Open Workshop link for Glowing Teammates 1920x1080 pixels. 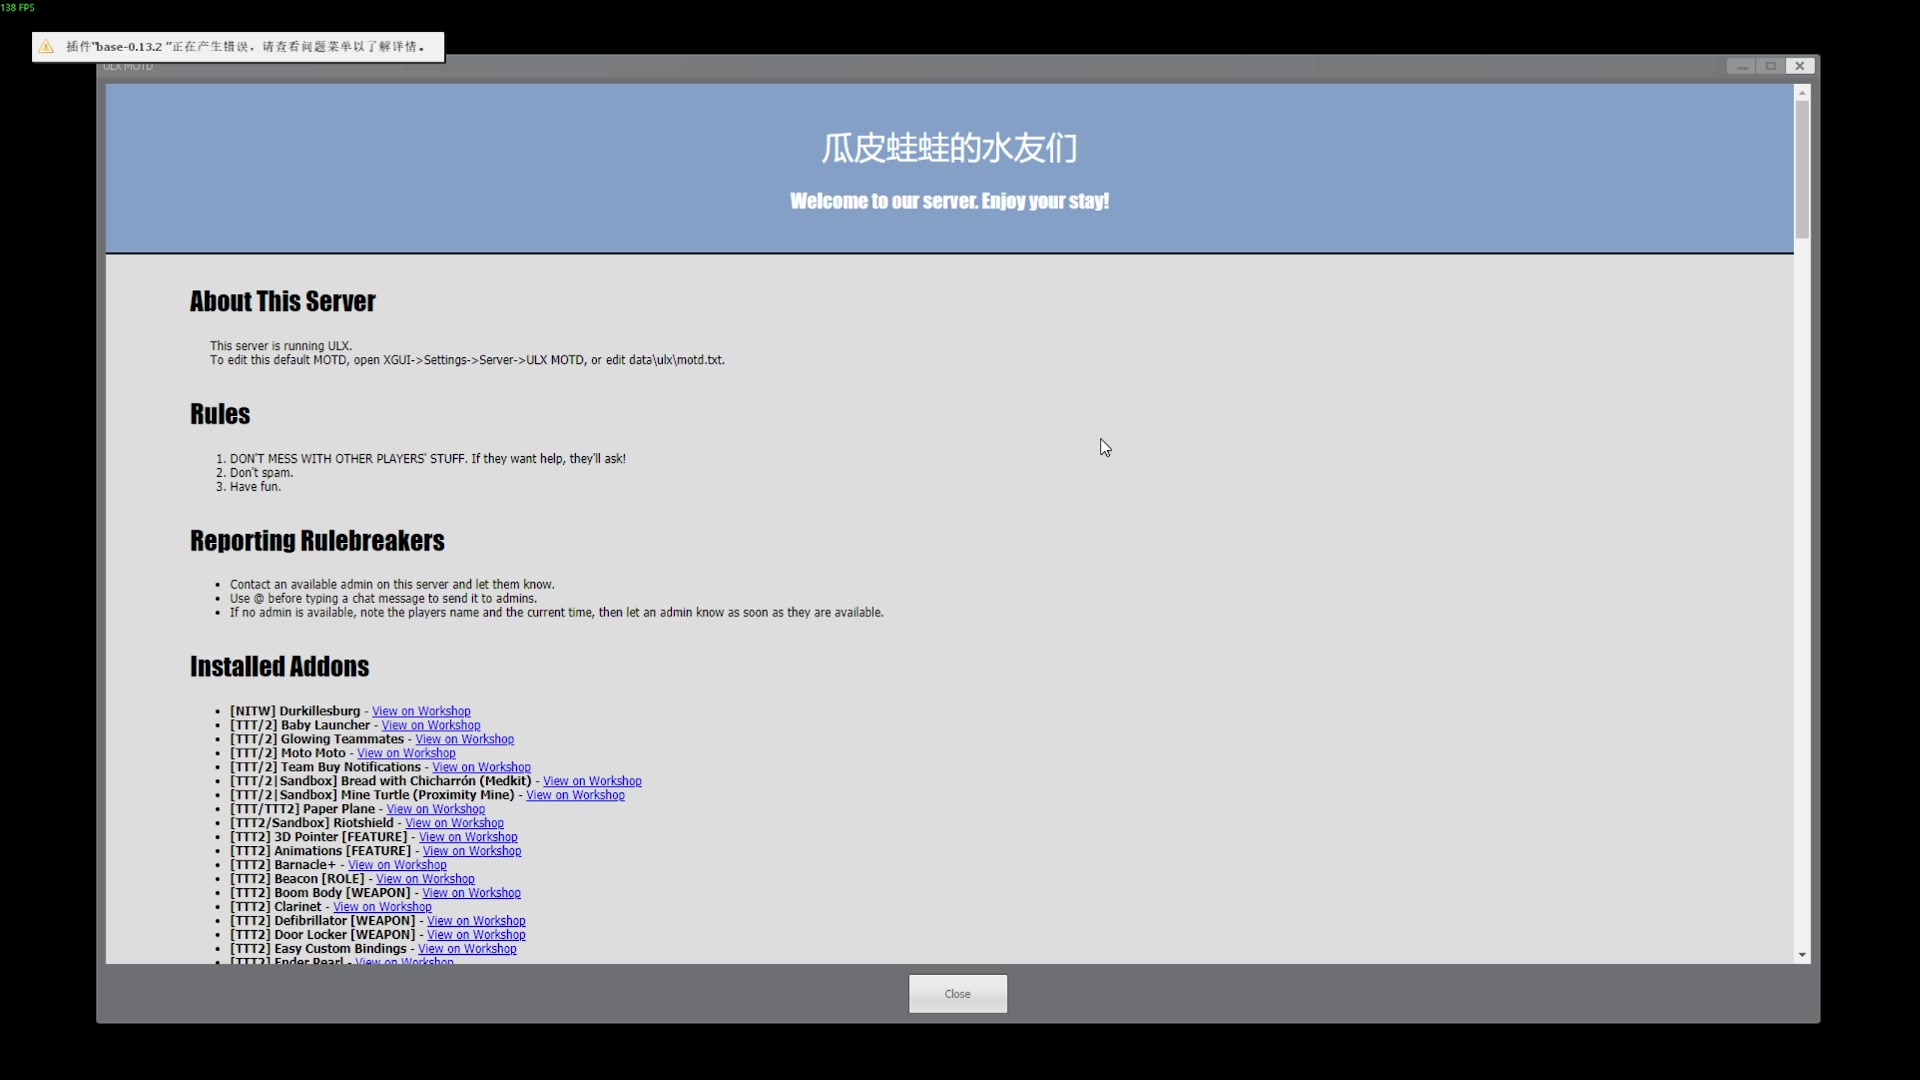click(x=464, y=739)
